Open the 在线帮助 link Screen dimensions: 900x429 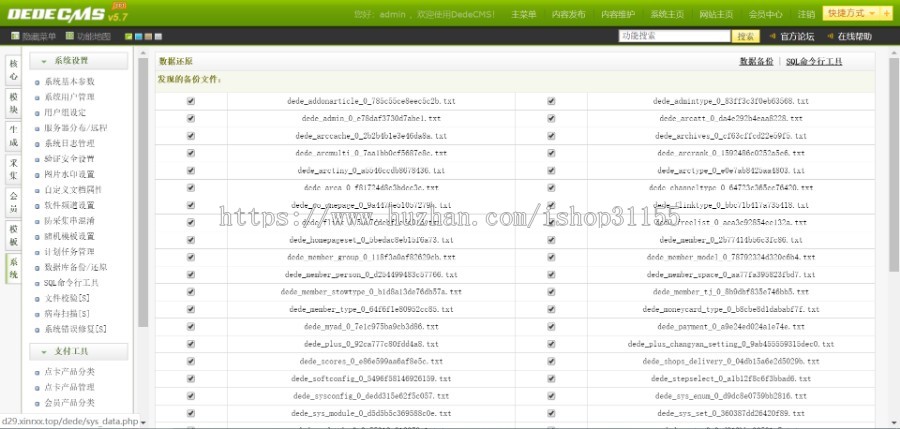[x=854, y=36]
